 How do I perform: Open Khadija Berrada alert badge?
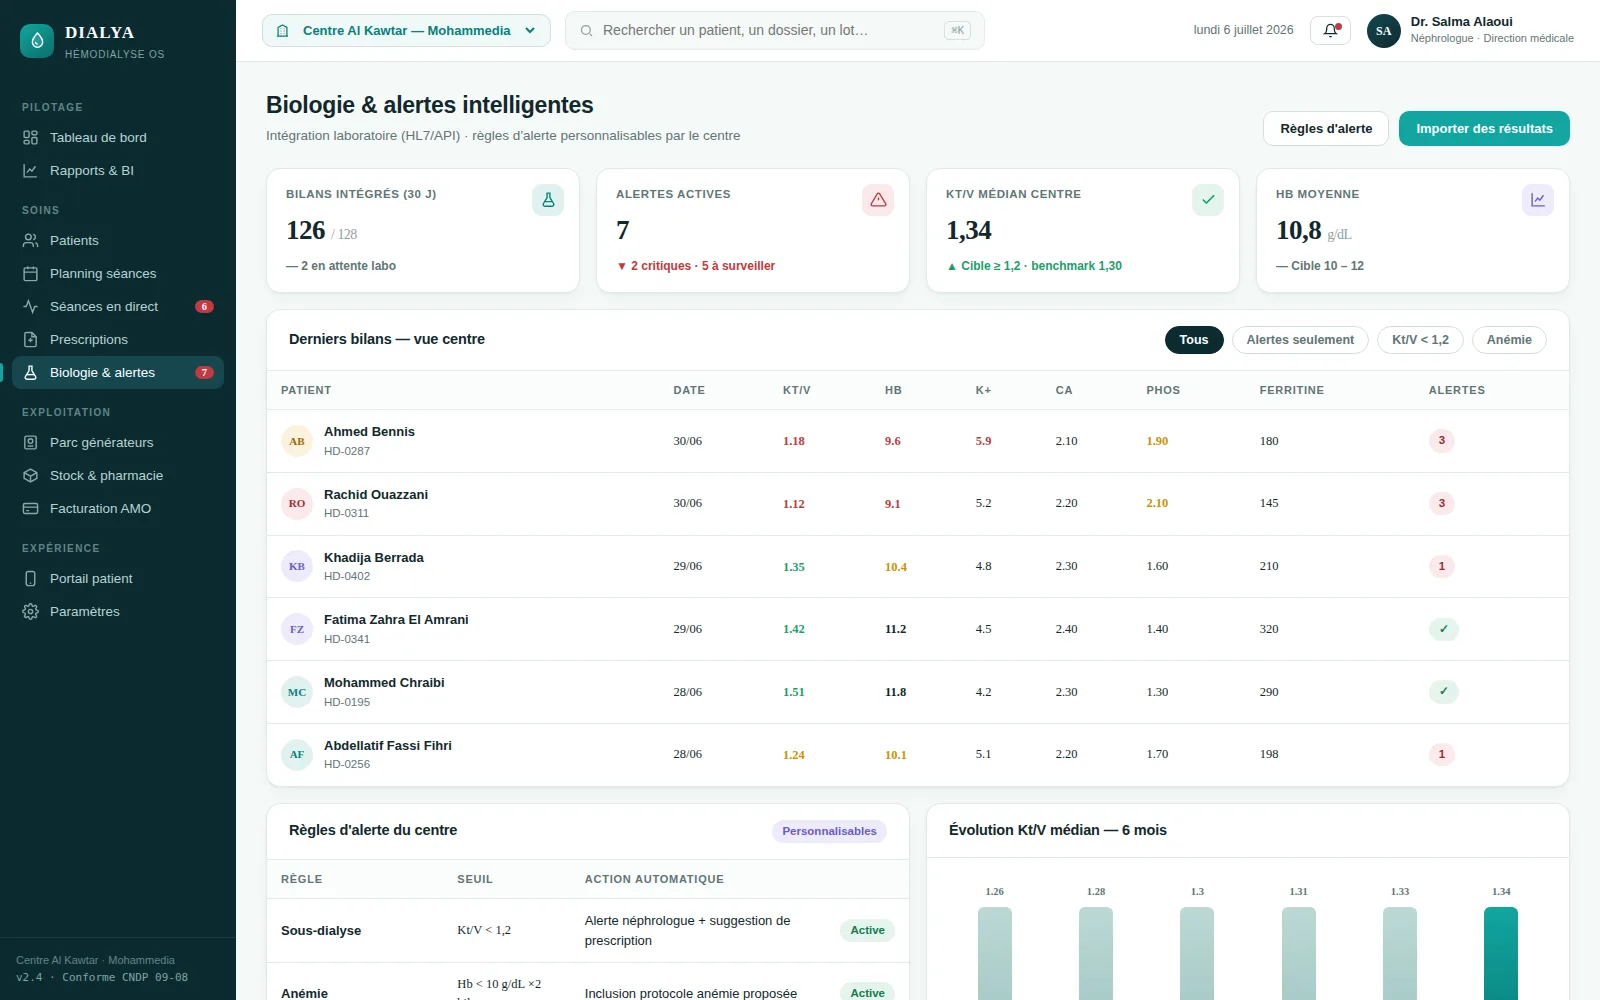(x=1441, y=566)
